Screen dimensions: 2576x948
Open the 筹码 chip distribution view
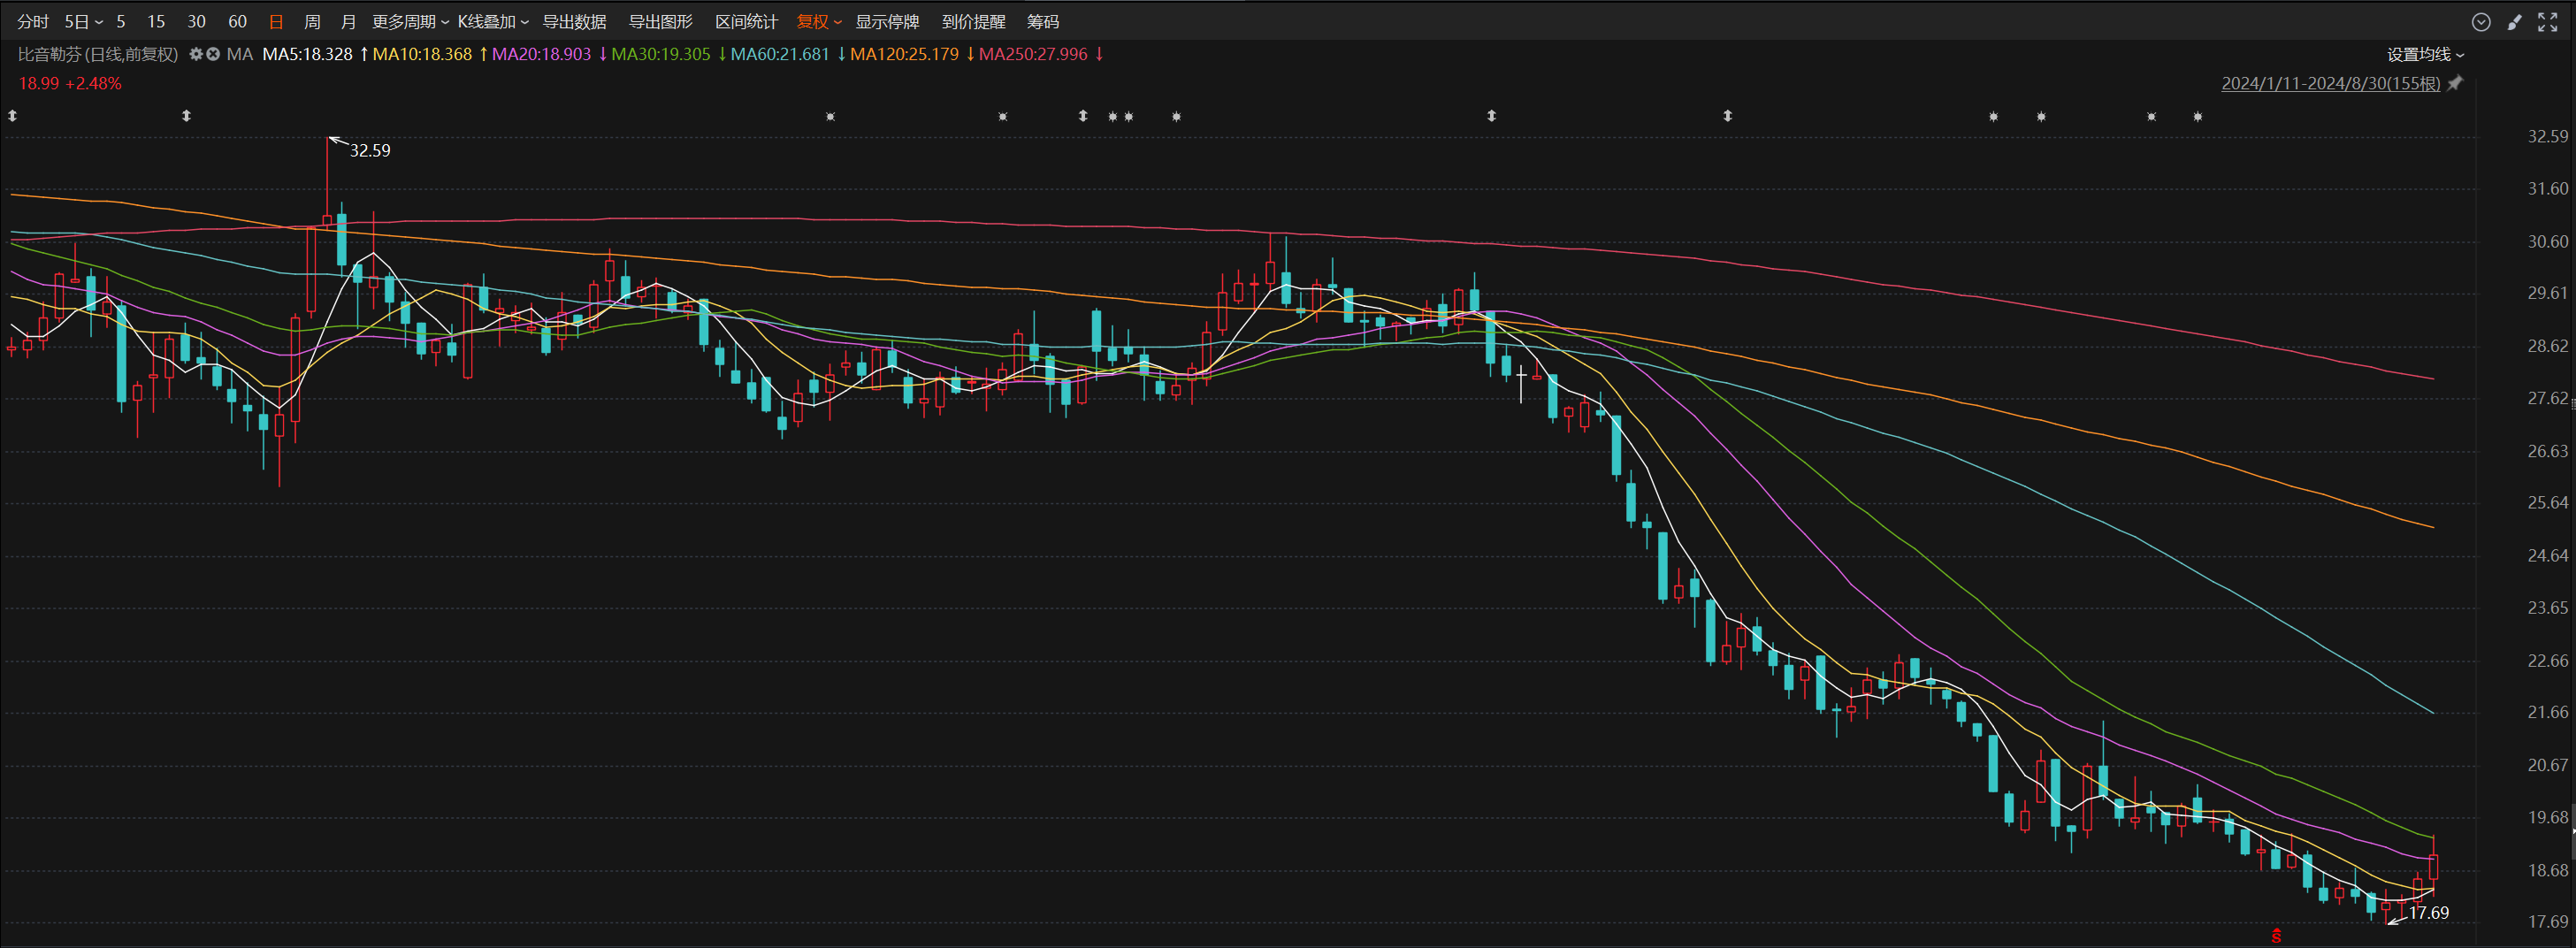pyautogui.click(x=1042, y=22)
